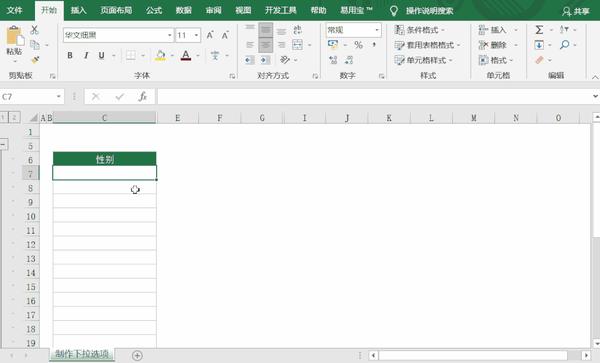Toggle underline formatting
Image resolution: width=600 pixels, height=363 pixels.
tap(101, 55)
